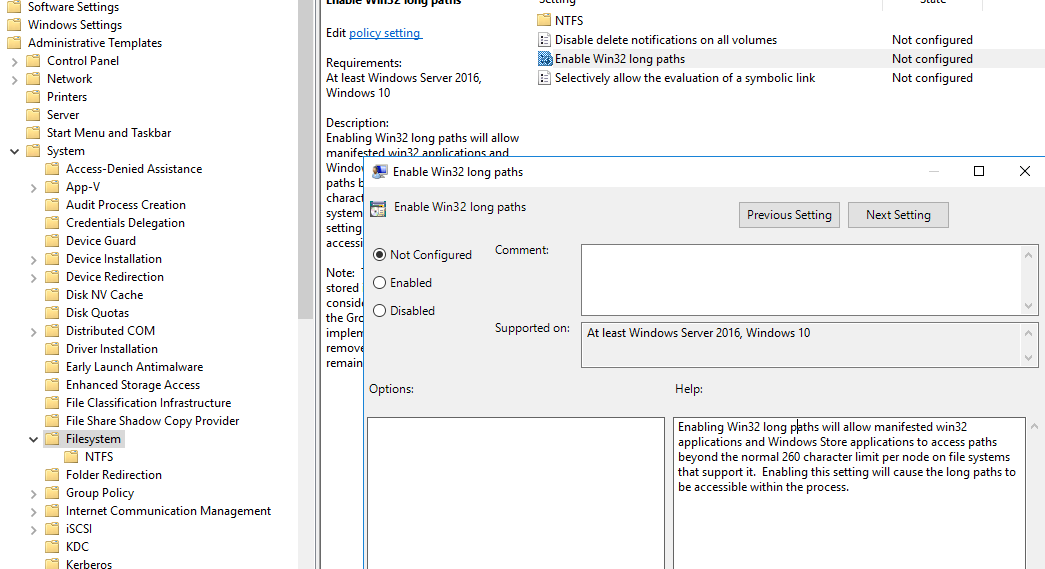Click the Windows Settings folder icon

pyautogui.click(x=14, y=25)
